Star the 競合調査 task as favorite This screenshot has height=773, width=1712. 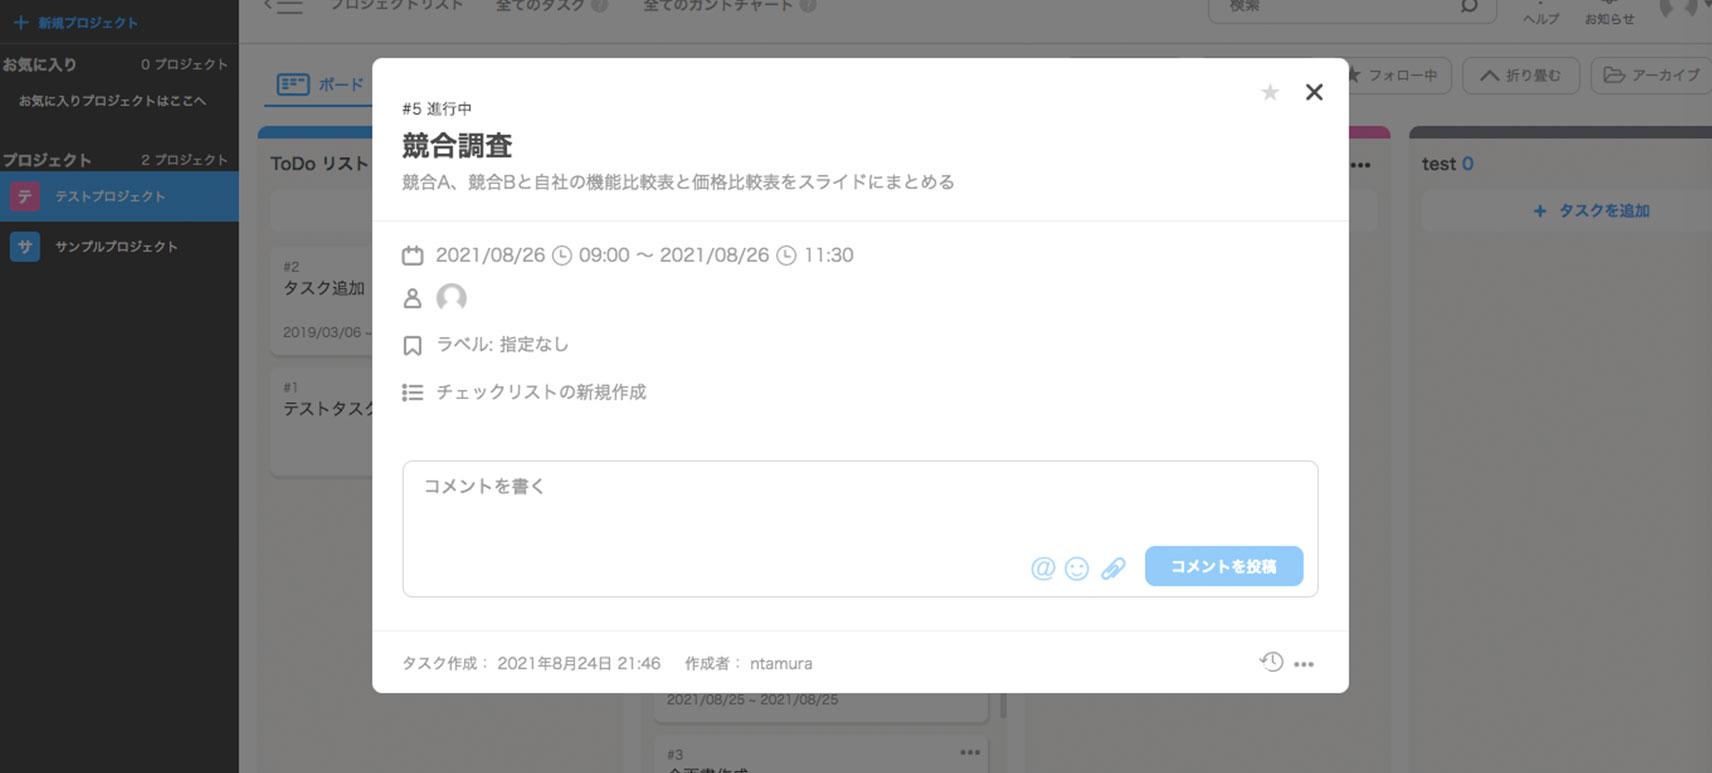(x=1270, y=93)
